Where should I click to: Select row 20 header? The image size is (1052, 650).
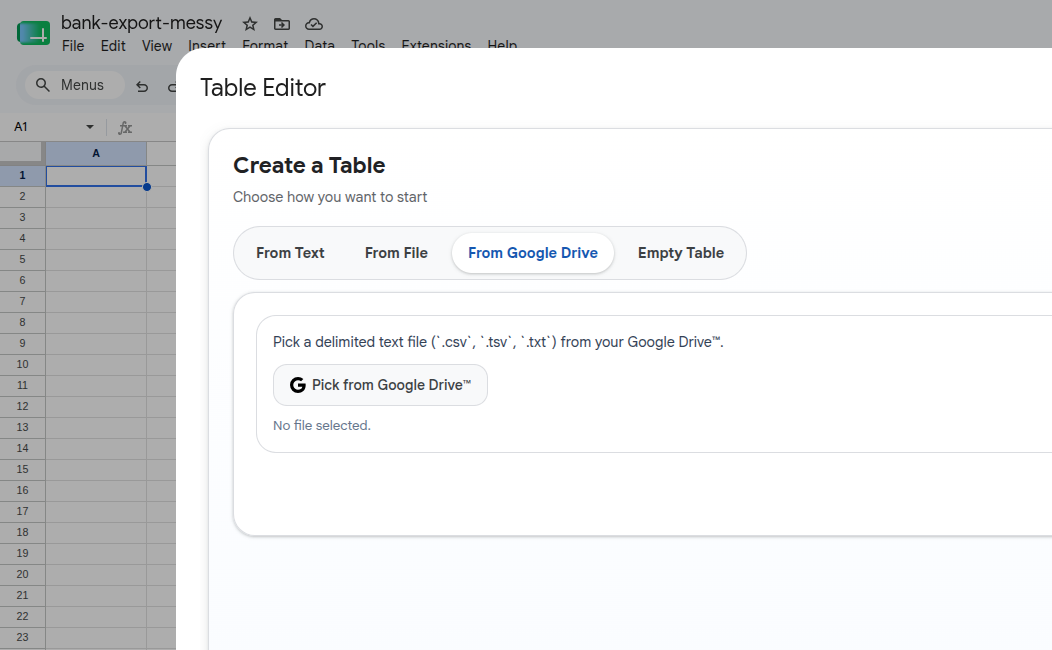[22, 574]
